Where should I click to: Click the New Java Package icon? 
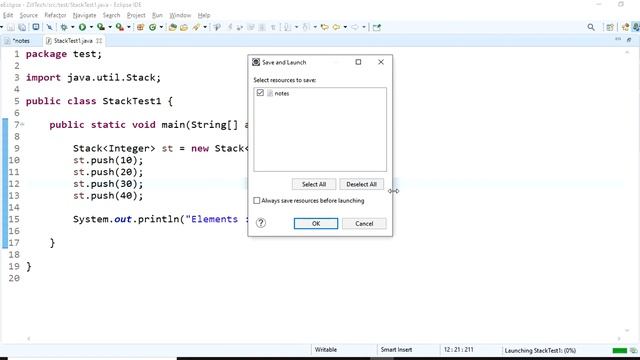[140, 27]
